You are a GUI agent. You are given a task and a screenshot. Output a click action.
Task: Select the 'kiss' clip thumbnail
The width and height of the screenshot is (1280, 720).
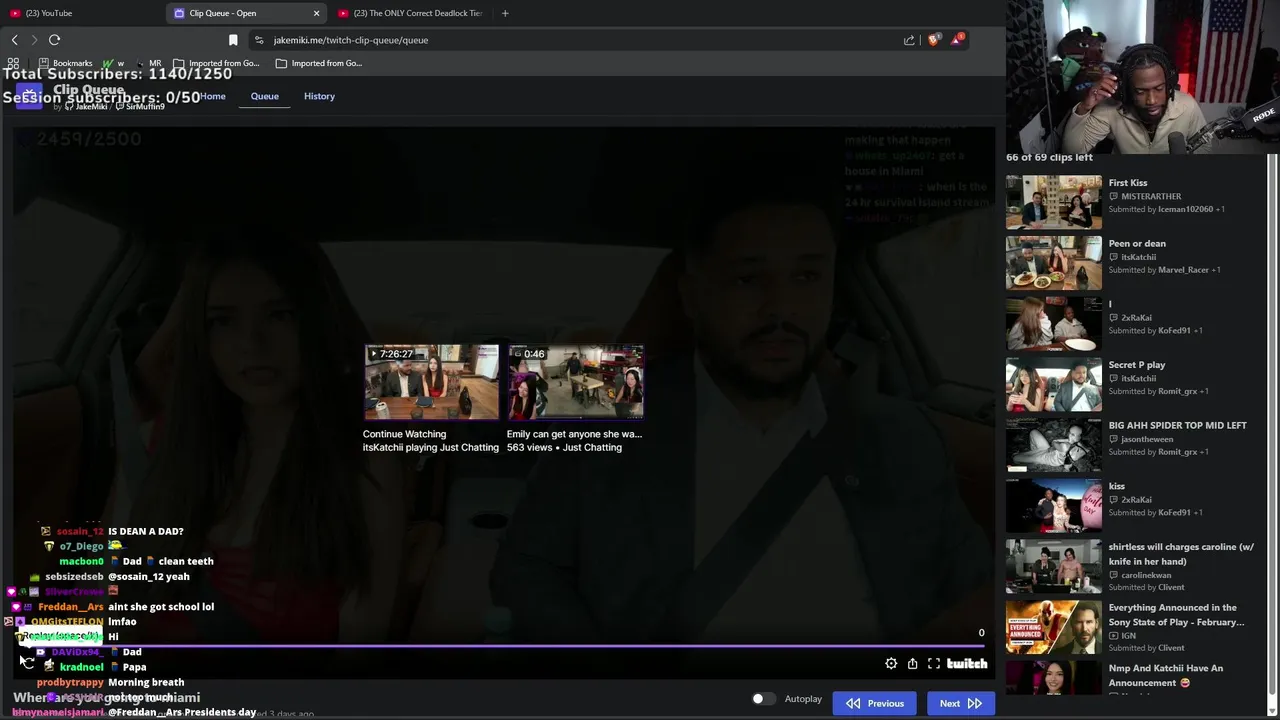point(1054,505)
